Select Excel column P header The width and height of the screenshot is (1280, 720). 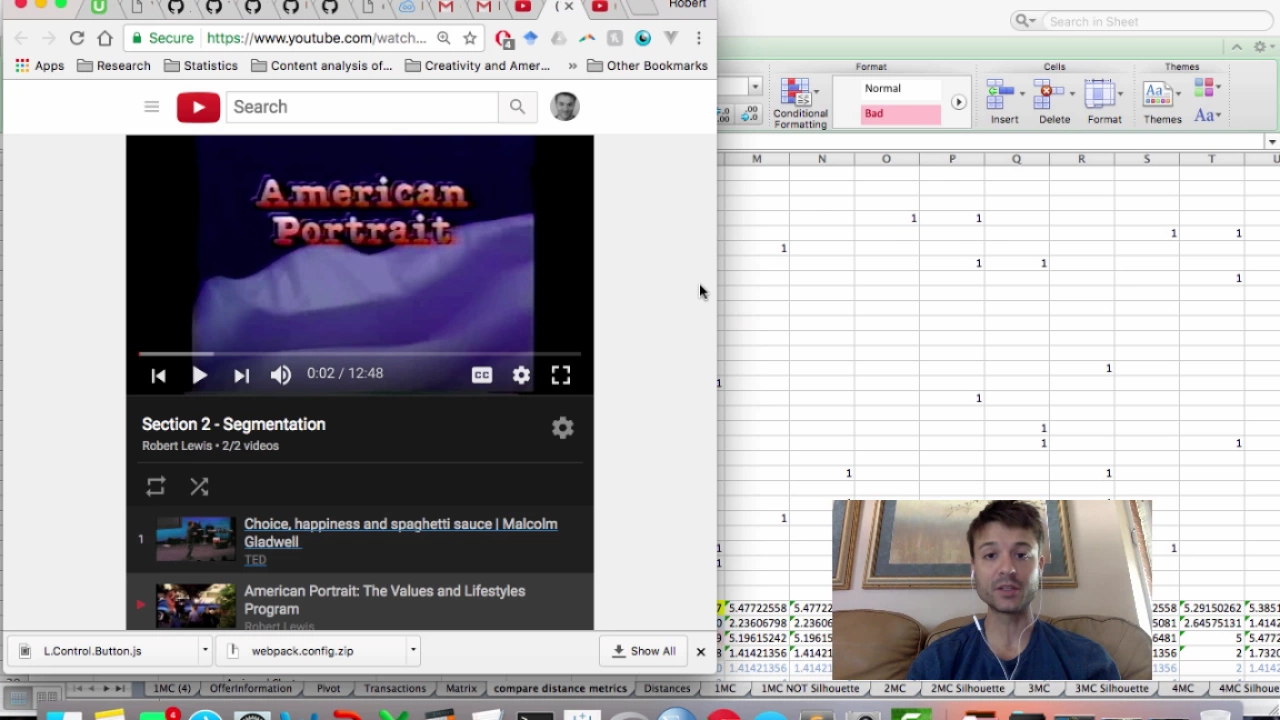tap(952, 159)
